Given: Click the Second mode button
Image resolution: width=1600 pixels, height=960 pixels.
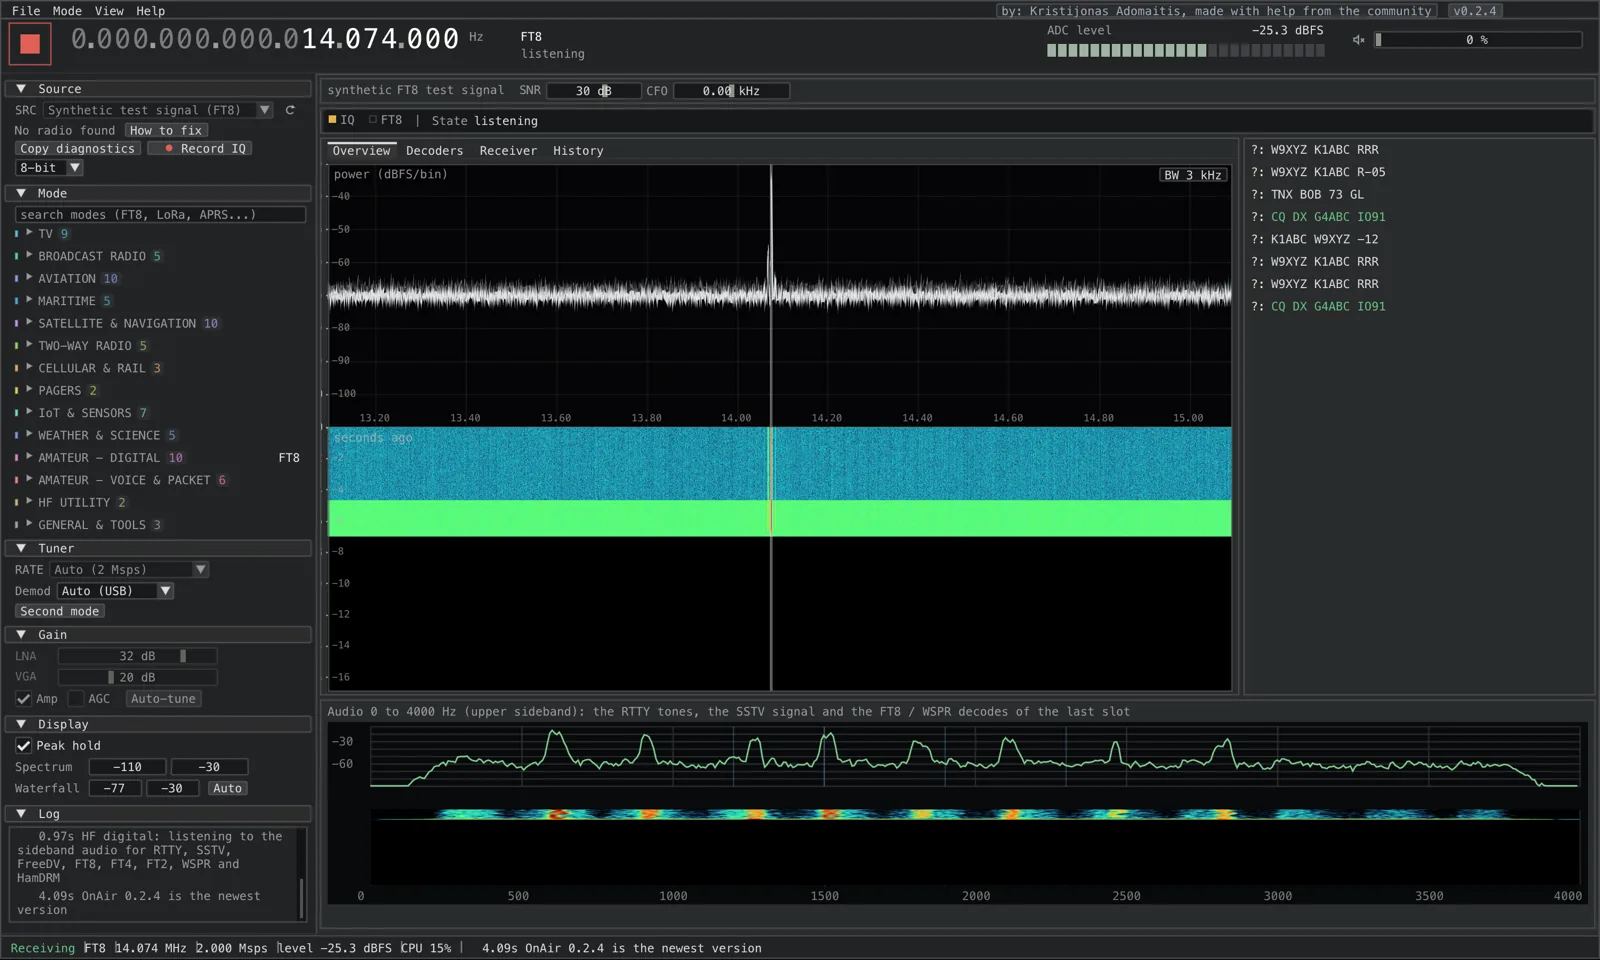Looking at the screenshot, I should click(x=60, y=611).
